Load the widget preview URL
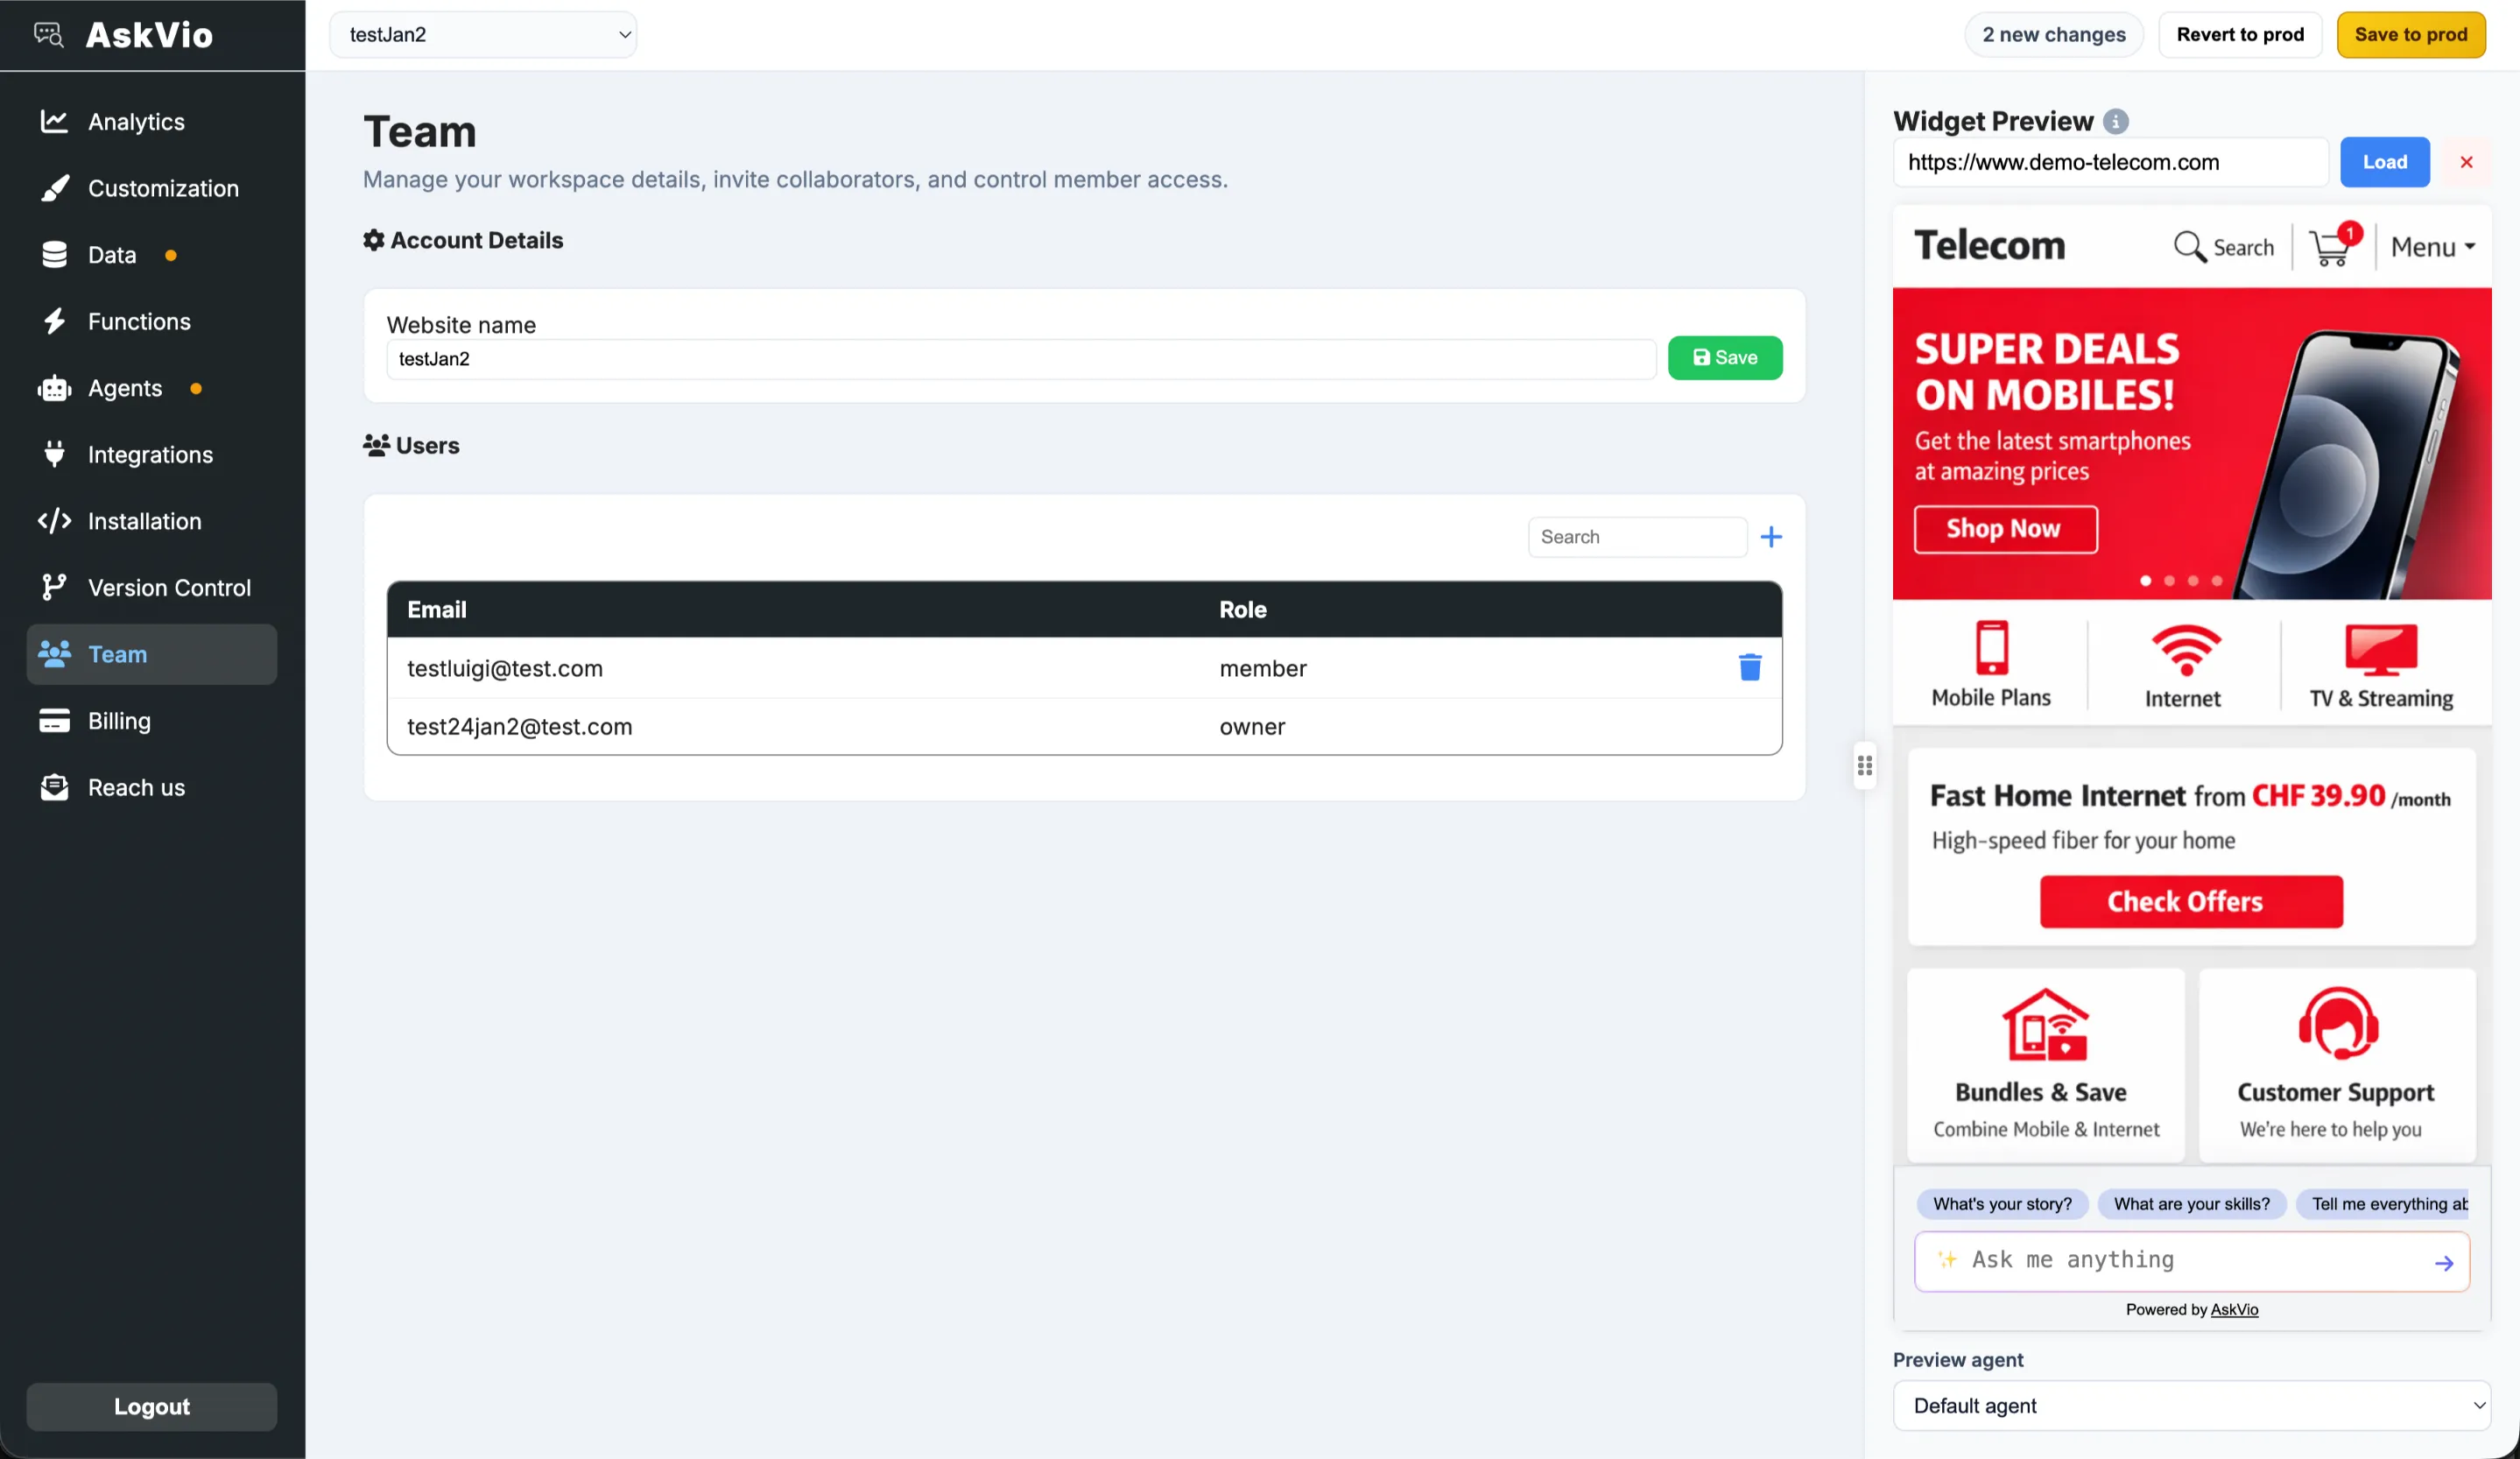This screenshot has width=2520, height=1459. (x=2384, y=162)
